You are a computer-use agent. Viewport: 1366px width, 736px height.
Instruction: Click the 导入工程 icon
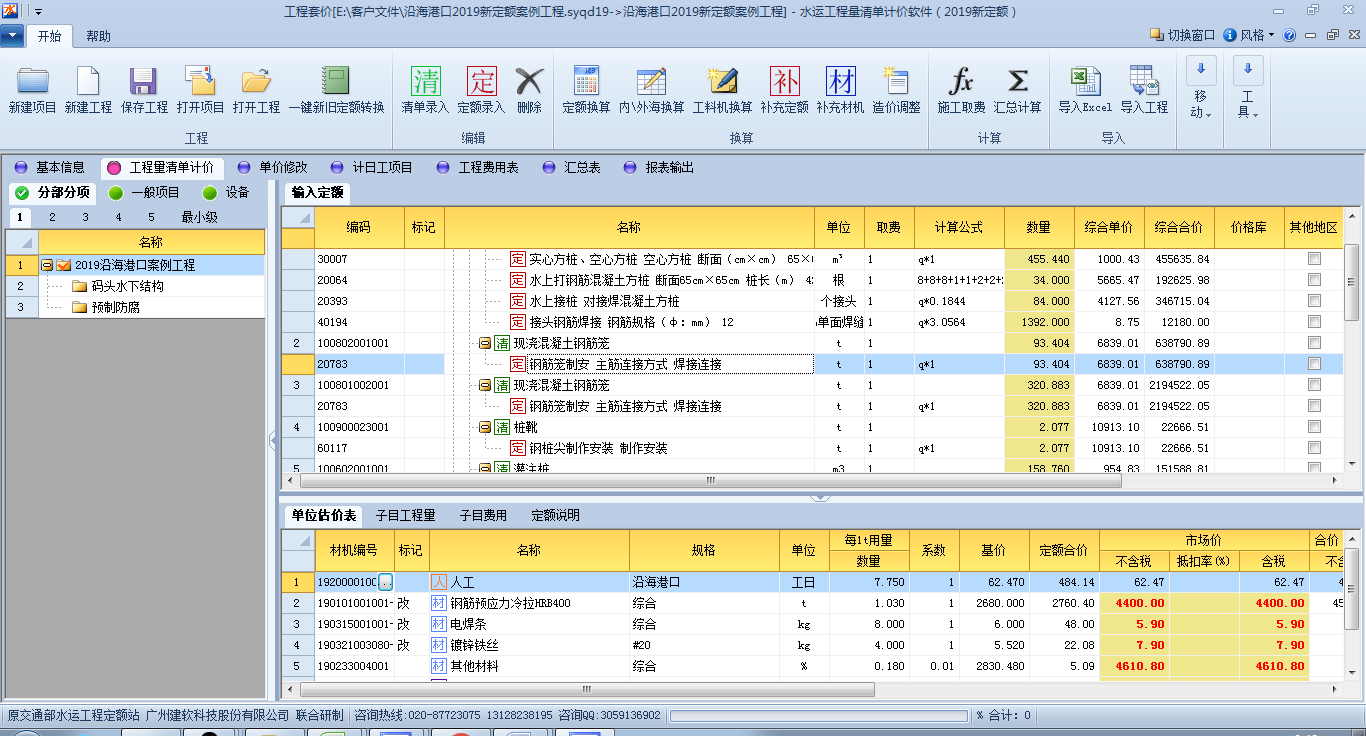[1144, 81]
